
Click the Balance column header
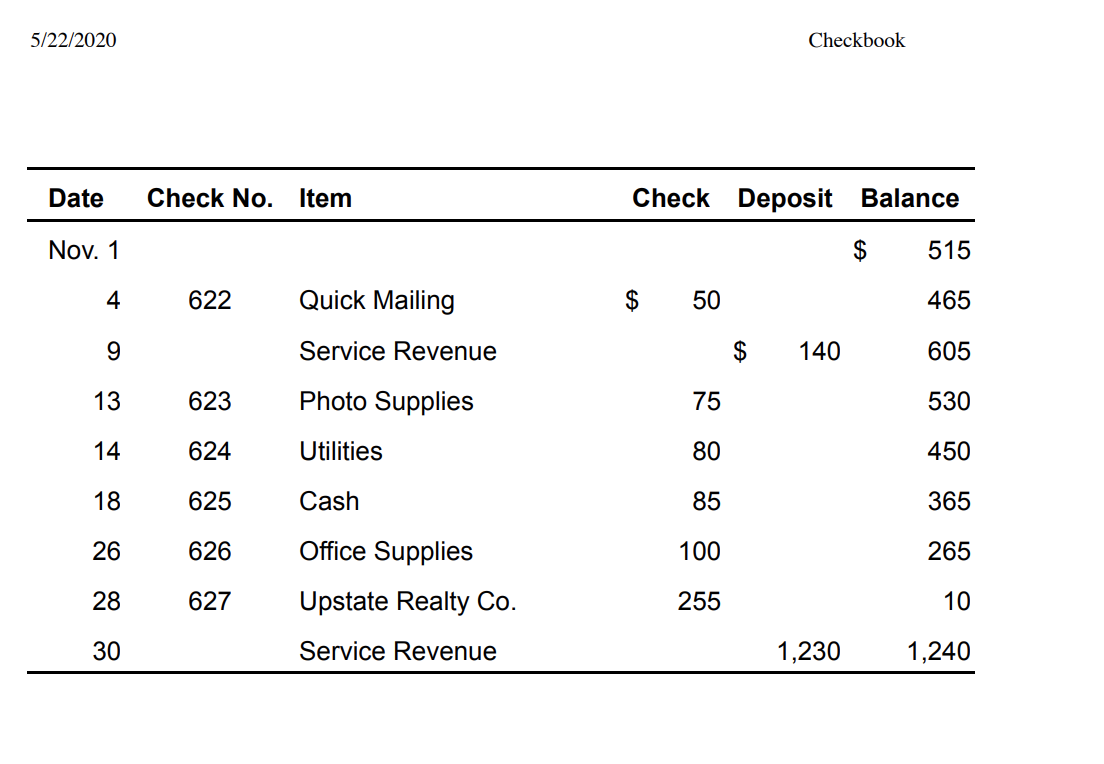tap(909, 198)
